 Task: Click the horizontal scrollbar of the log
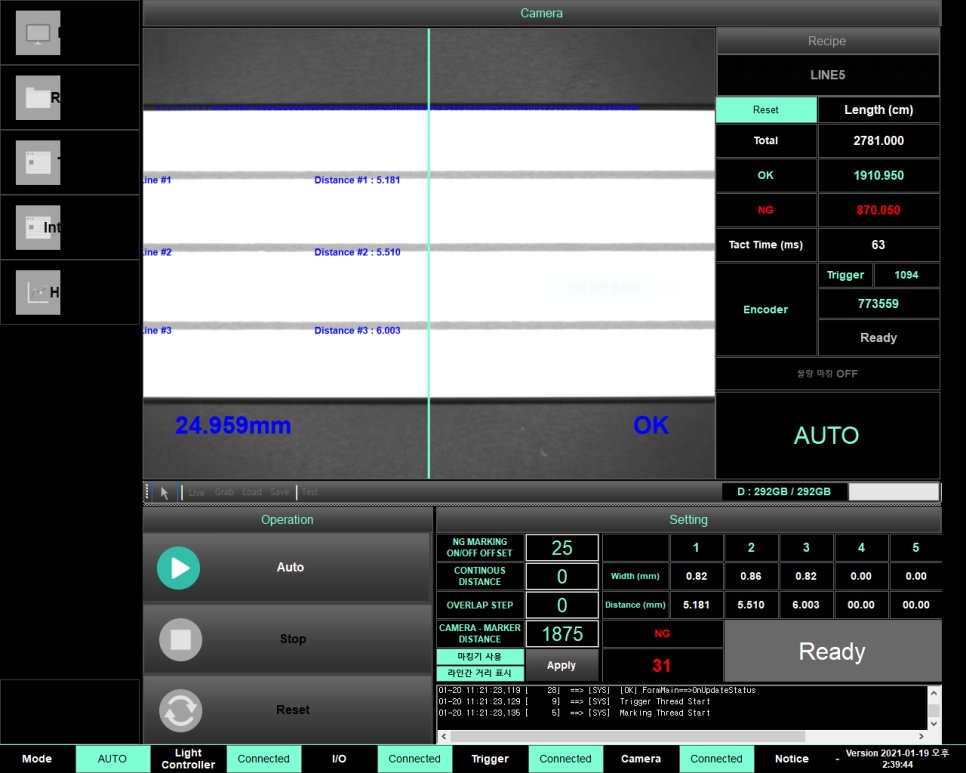[628, 737]
